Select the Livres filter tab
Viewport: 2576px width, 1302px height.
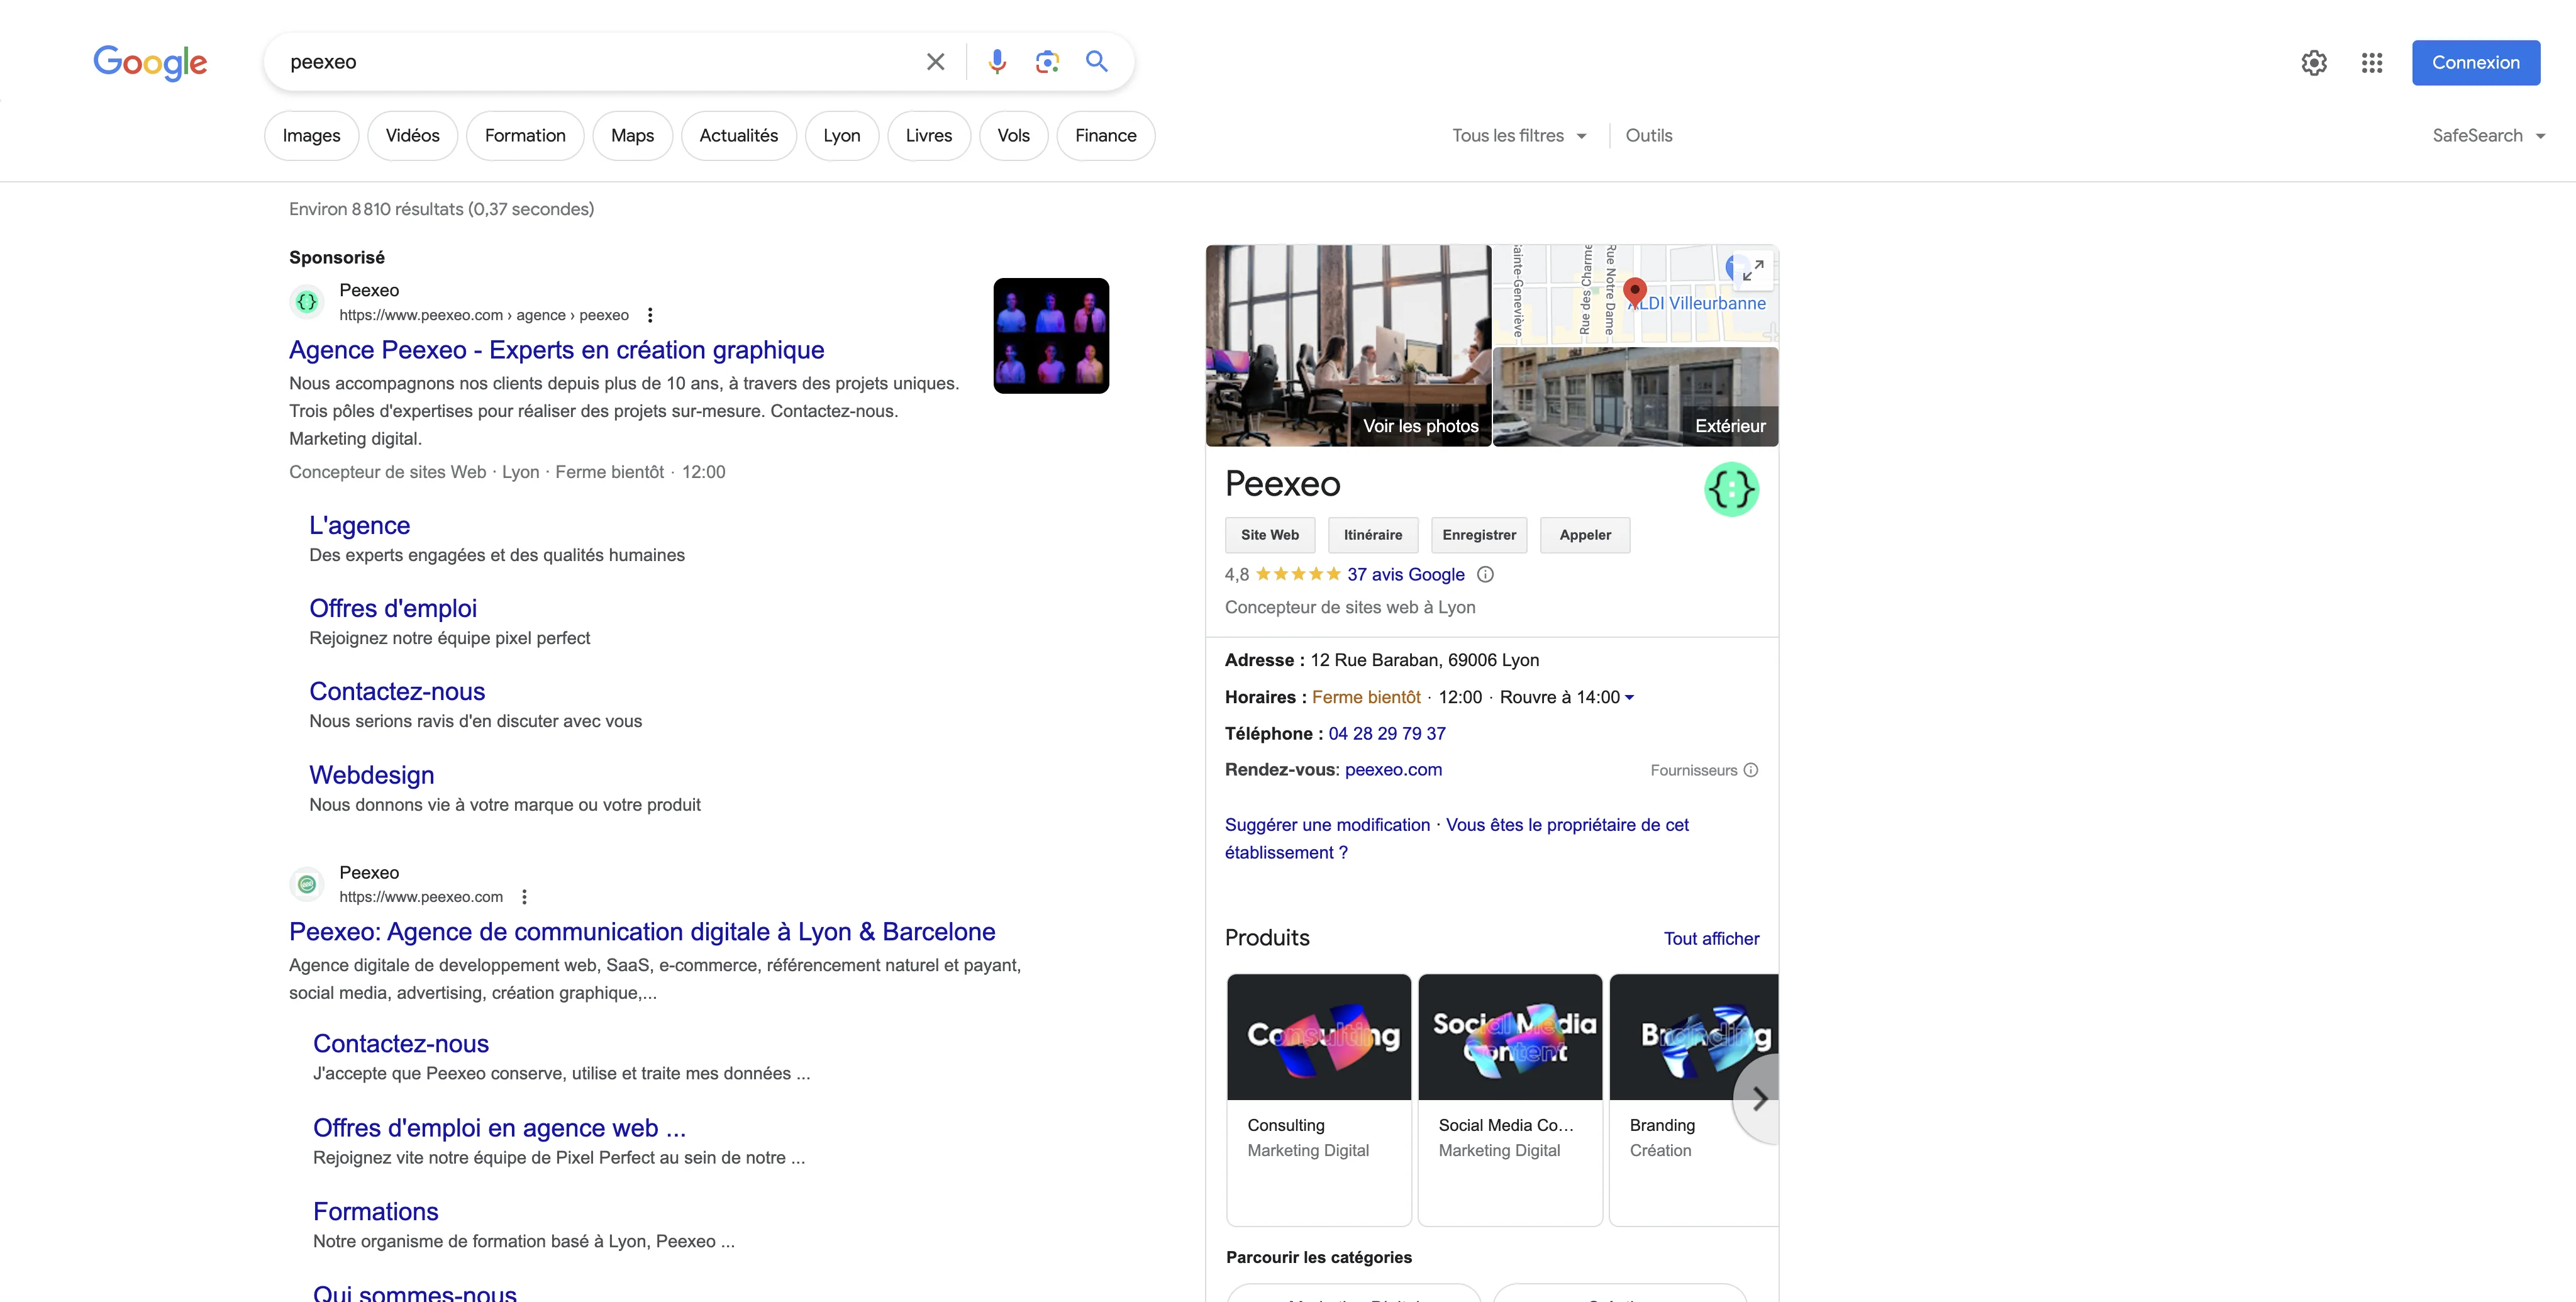coord(929,136)
